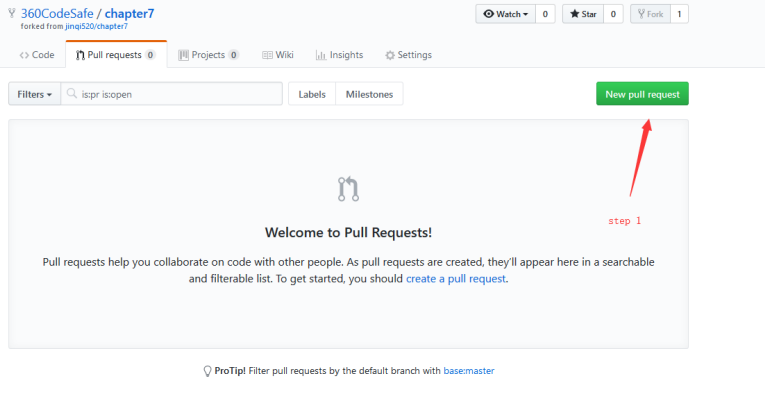Click the large pull request icon above the Welcome heading

tap(348, 189)
